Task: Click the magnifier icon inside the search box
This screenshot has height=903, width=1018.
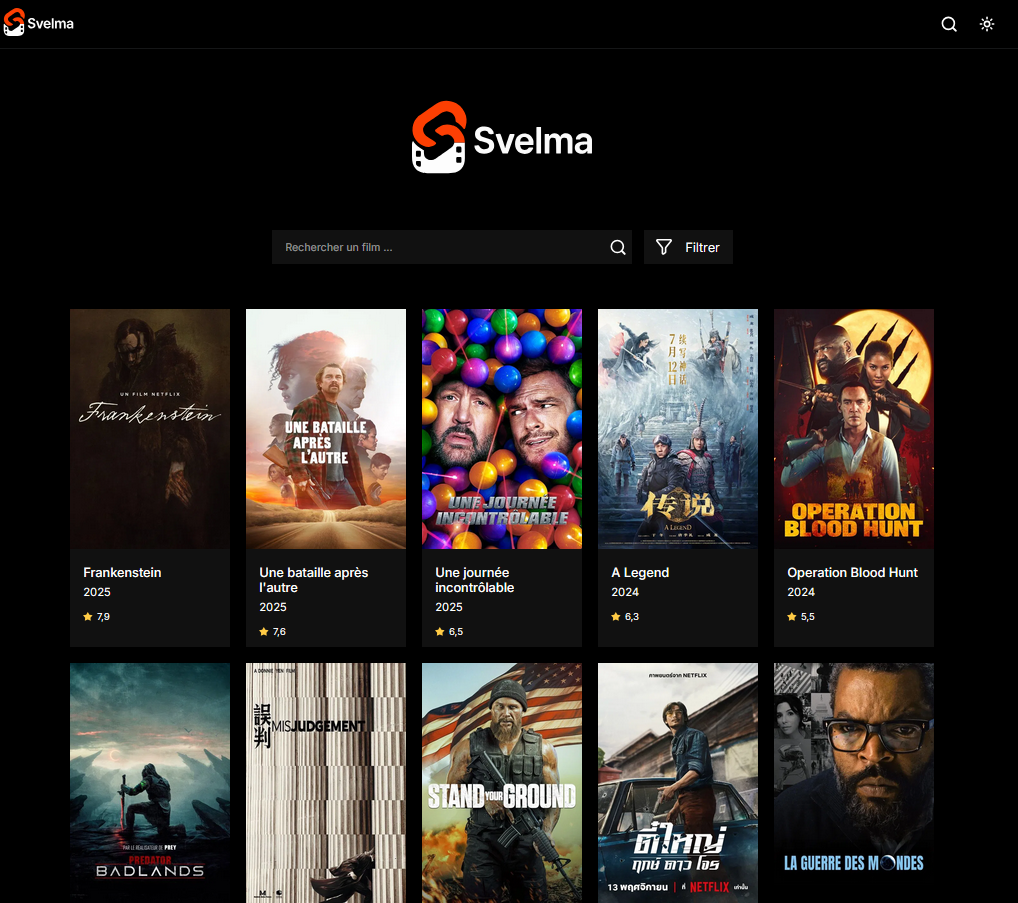Action: click(x=618, y=248)
